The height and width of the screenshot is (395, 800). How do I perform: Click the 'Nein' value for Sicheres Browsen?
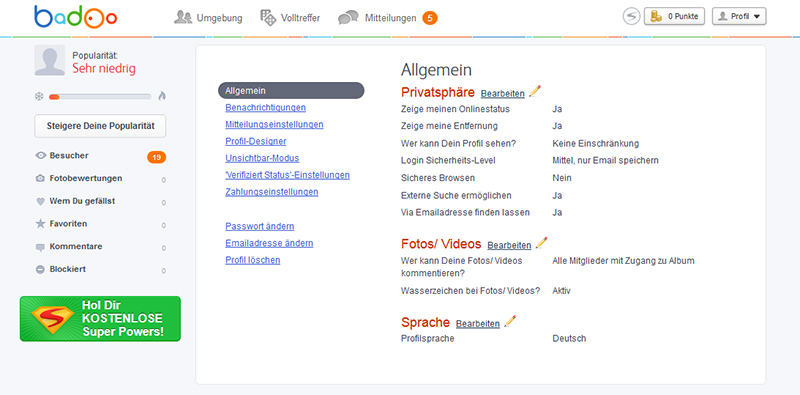(562, 178)
